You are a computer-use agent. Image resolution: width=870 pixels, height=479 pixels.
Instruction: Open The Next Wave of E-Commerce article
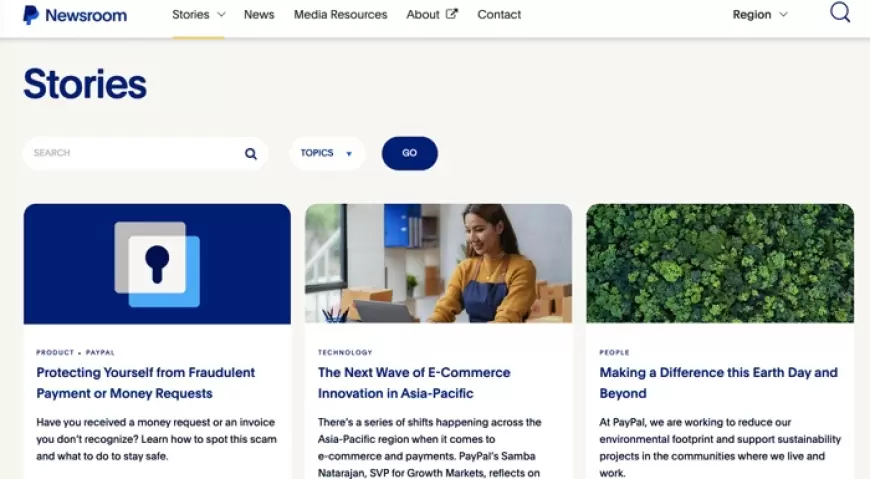point(414,382)
